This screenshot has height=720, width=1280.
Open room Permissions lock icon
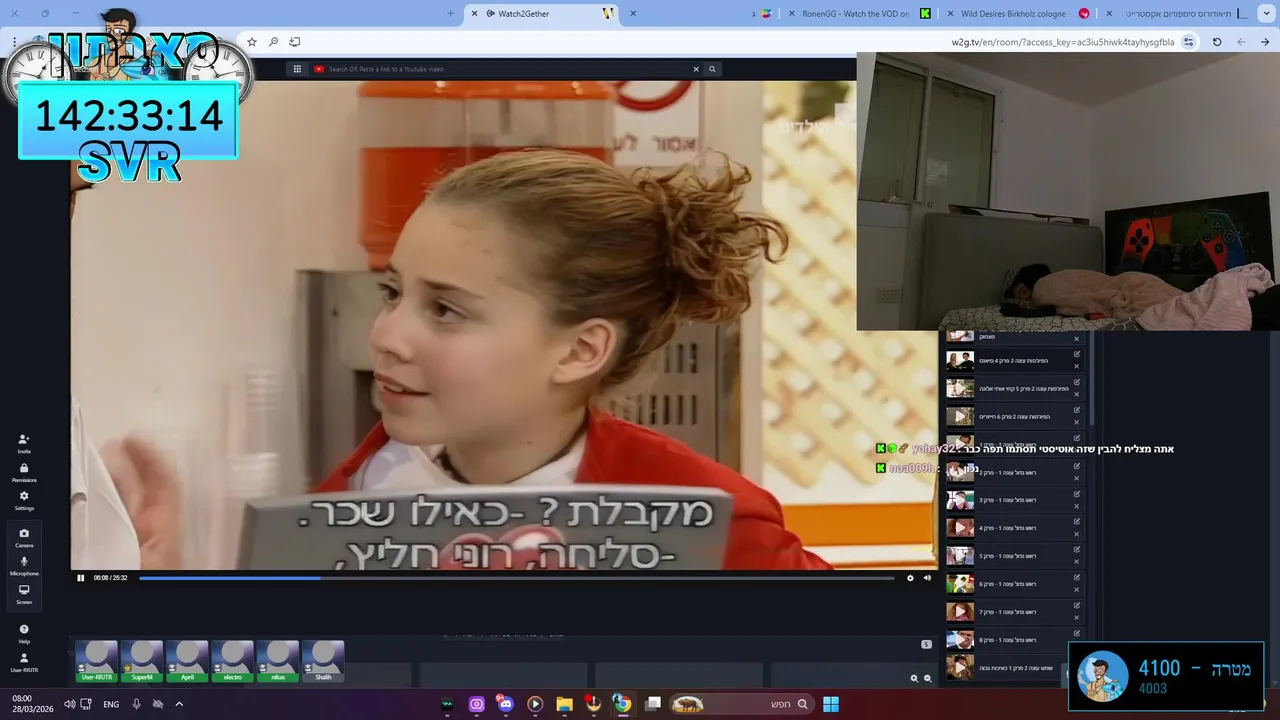[x=24, y=472]
